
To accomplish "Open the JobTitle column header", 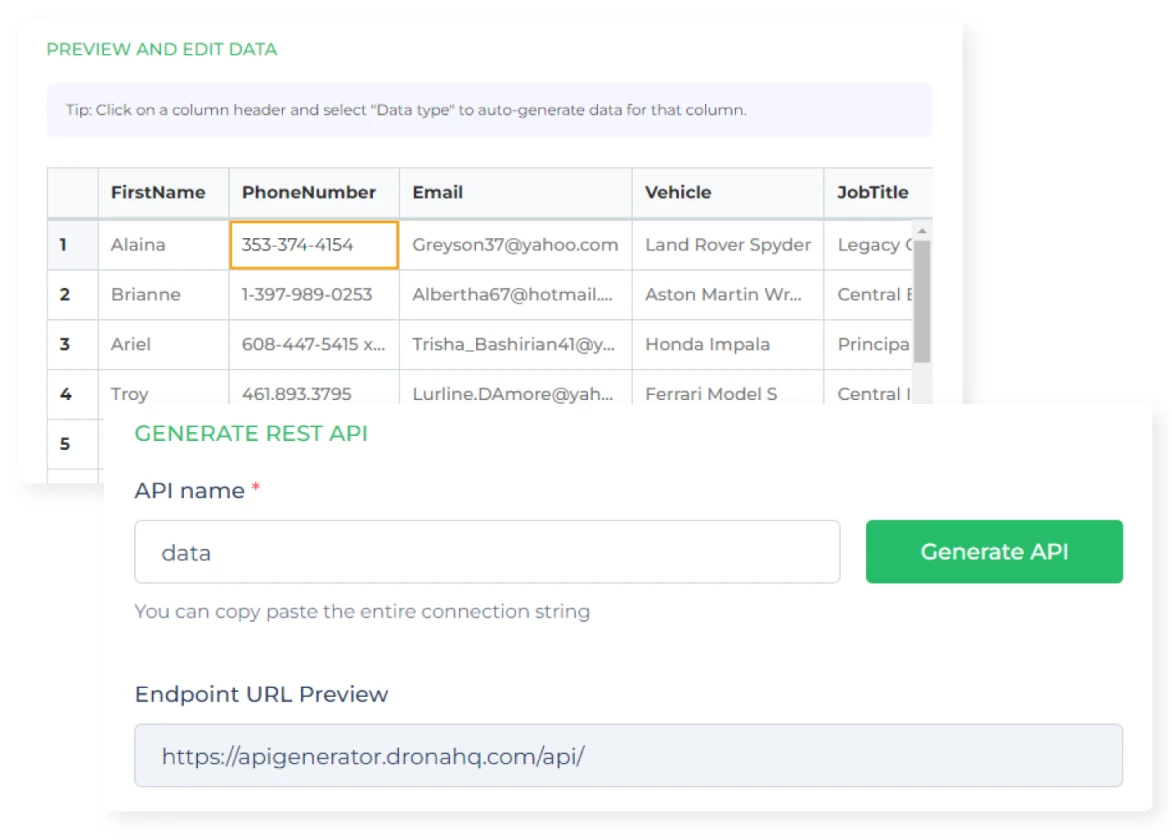I will [x=878, y=193].
